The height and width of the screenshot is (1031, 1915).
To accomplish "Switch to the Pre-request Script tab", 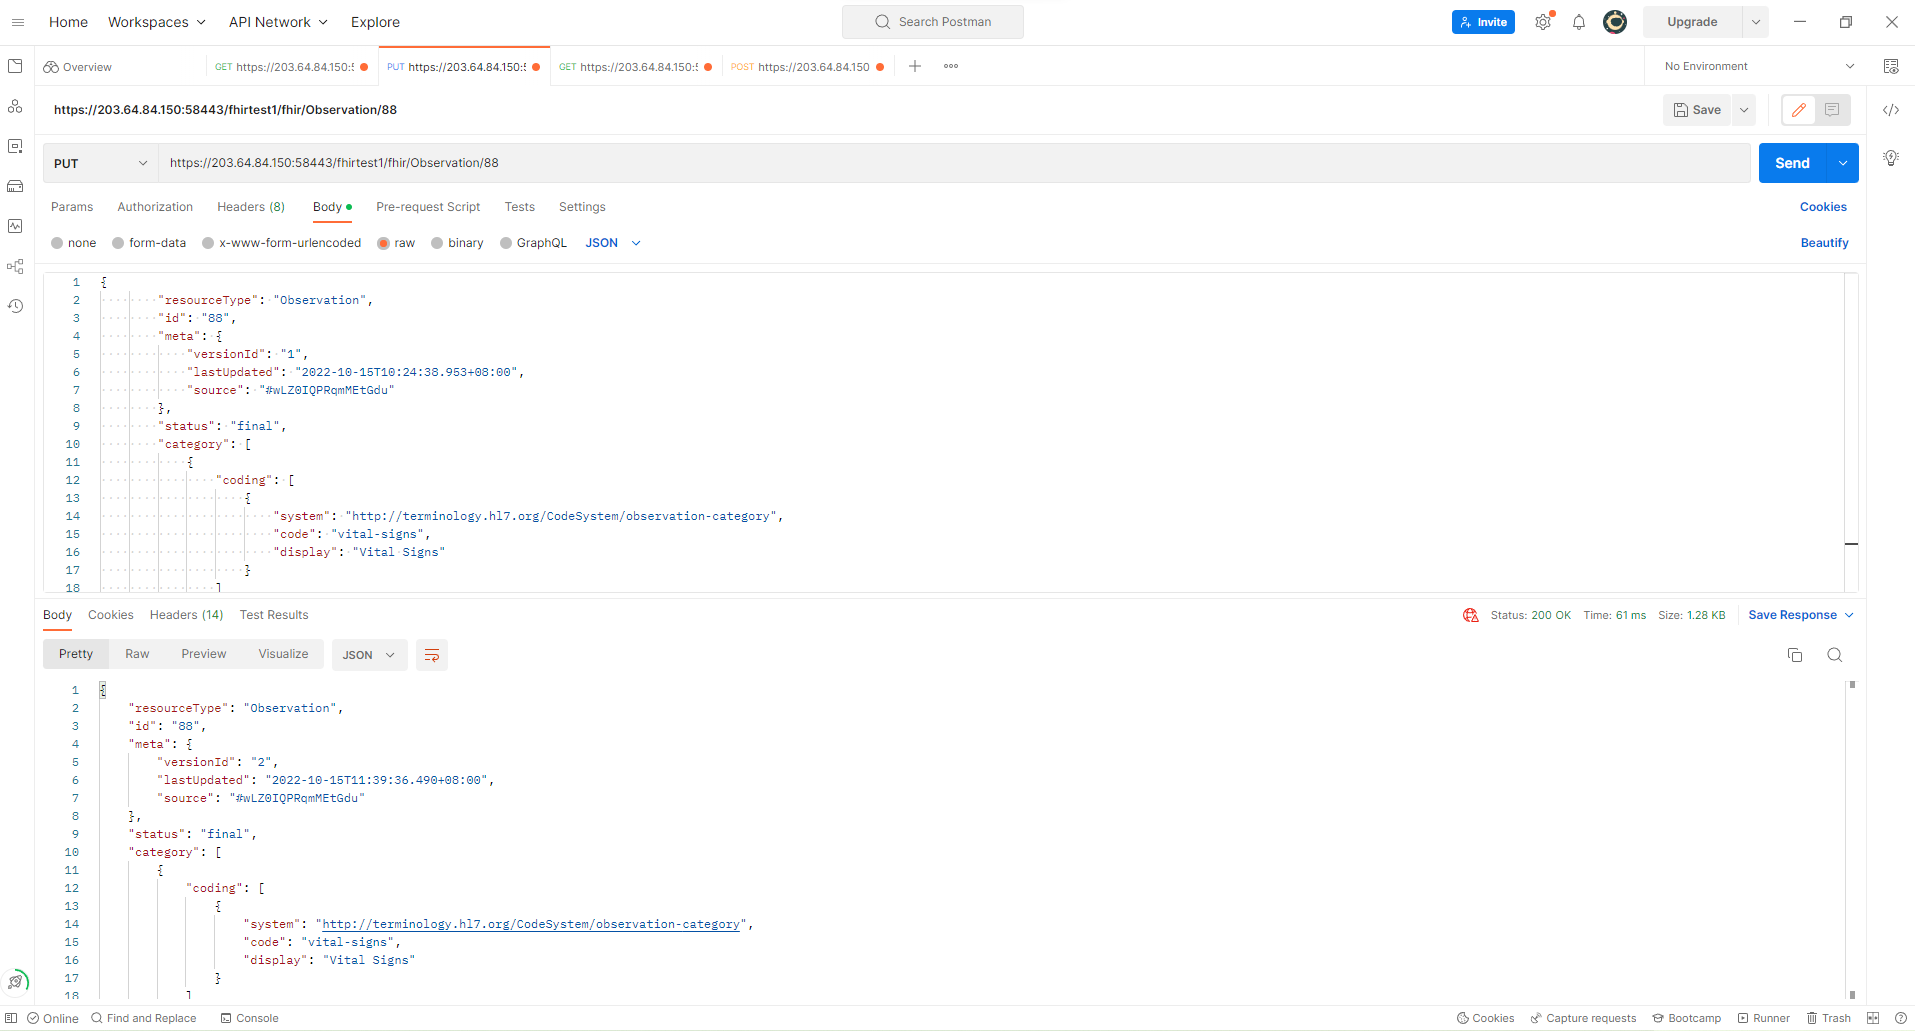I will tap(428, 207).
